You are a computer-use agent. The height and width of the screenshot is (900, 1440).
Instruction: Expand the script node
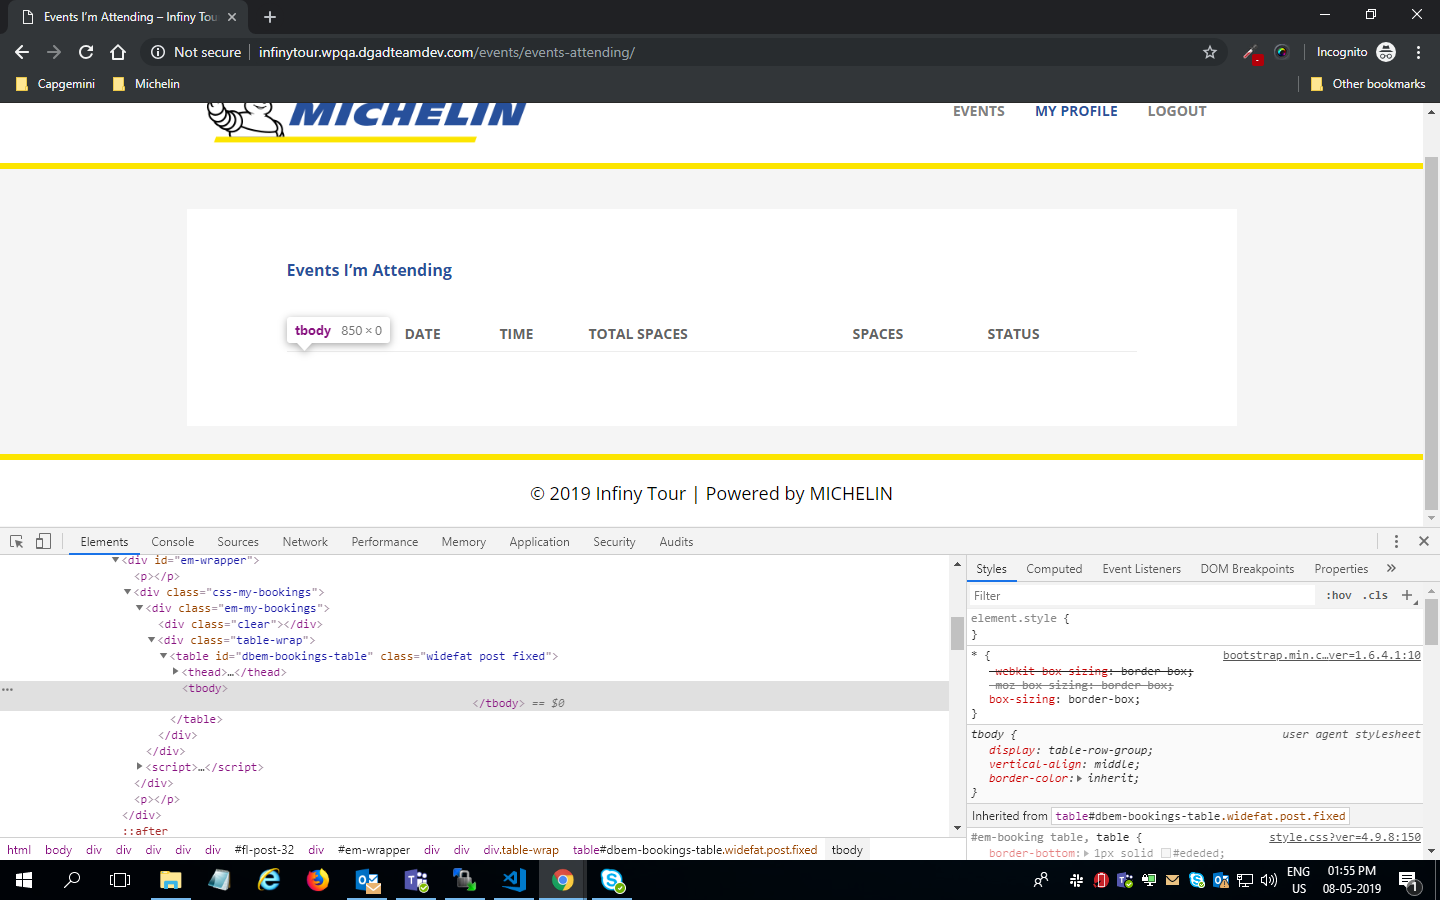[x=139, y=767]
